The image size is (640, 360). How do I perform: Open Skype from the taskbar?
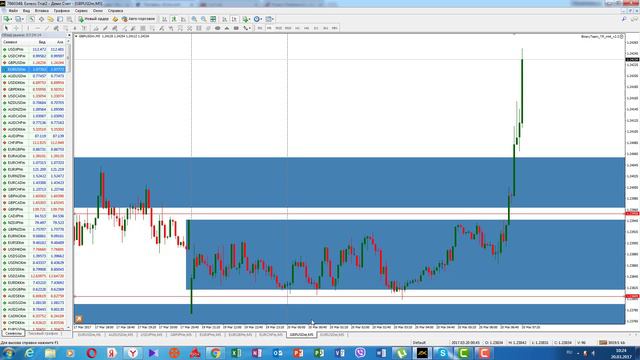coord(443,353)
